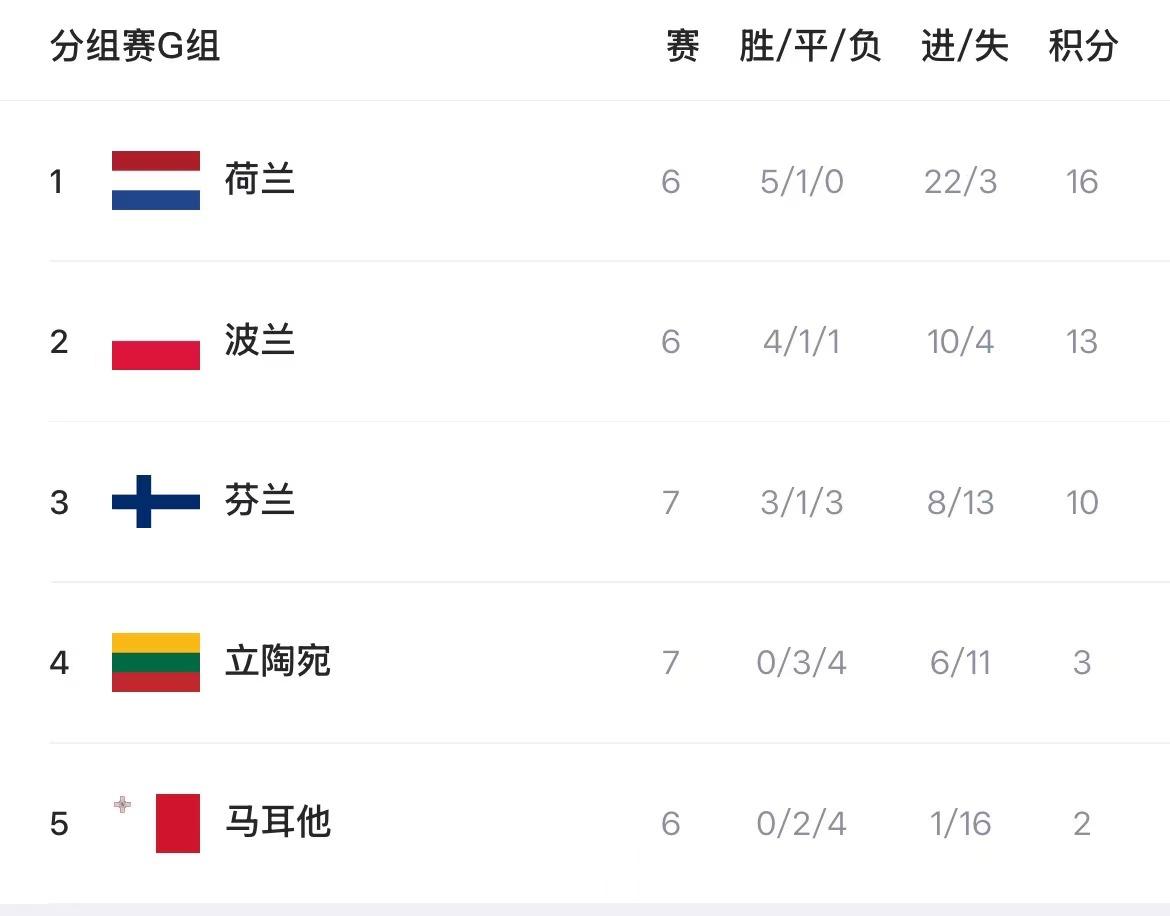This screenshot has width=1170, height=916.
Task: Select the 立陶宛 team name
Action: [277, 662]
